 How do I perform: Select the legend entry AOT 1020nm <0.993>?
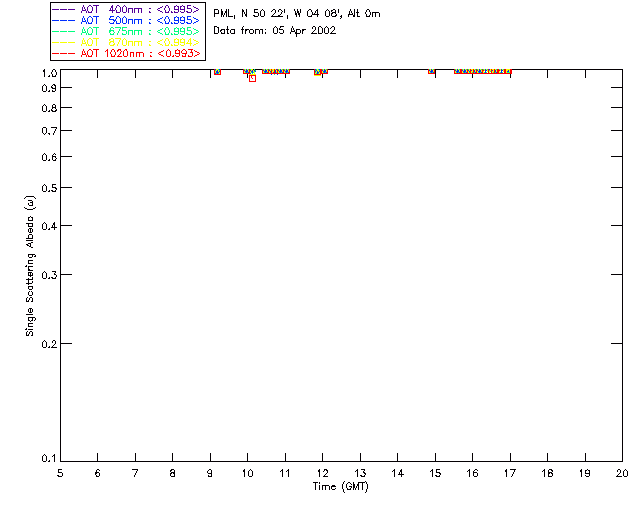[x=126, y=53]
